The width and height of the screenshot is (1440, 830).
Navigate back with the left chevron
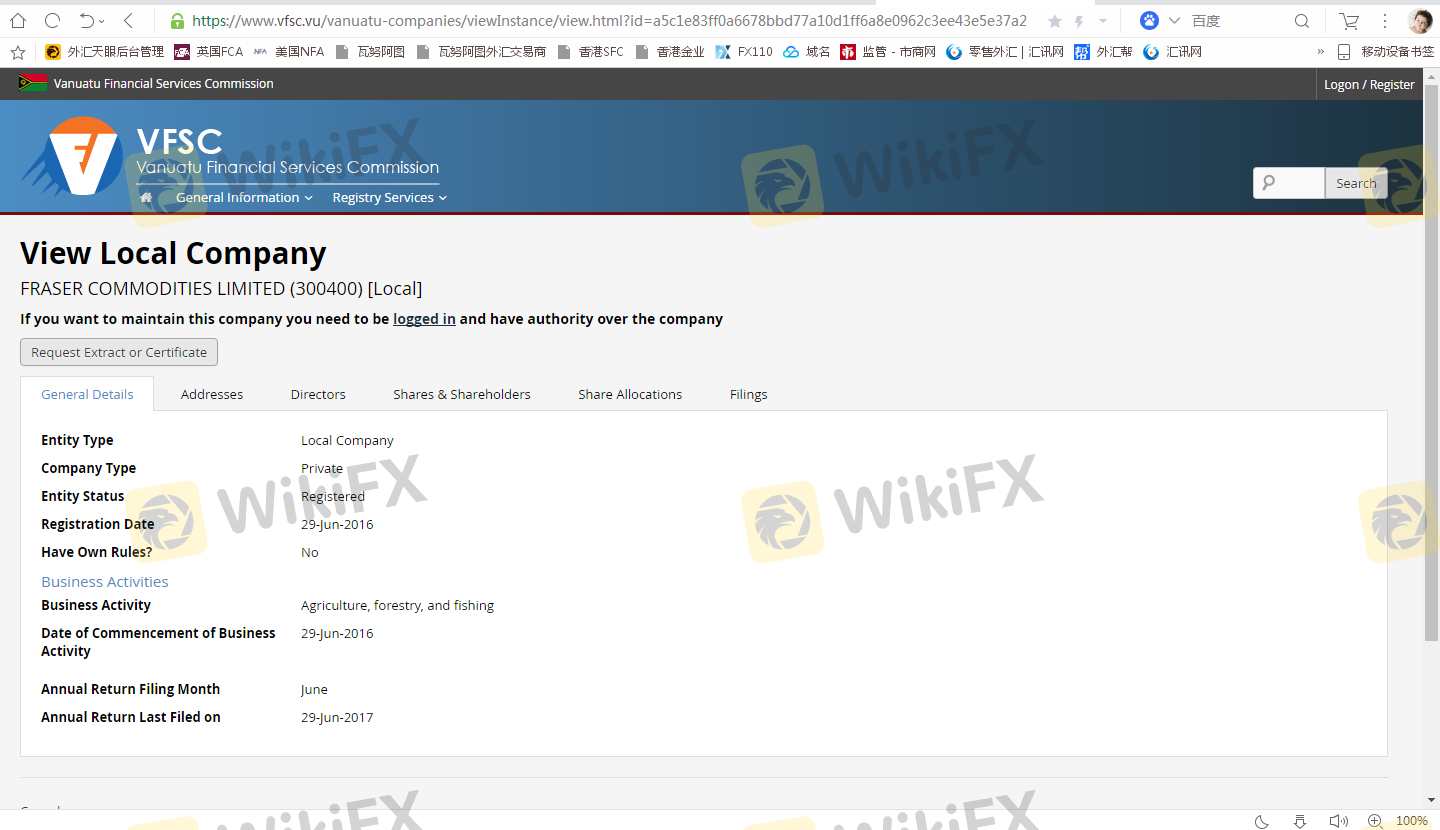[128, 20]
